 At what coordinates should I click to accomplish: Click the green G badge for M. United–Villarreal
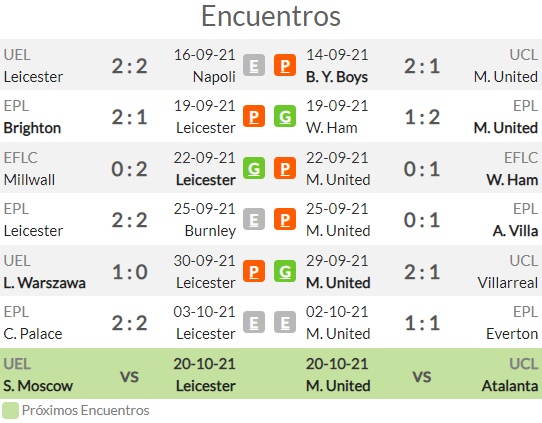pos(285,271)
